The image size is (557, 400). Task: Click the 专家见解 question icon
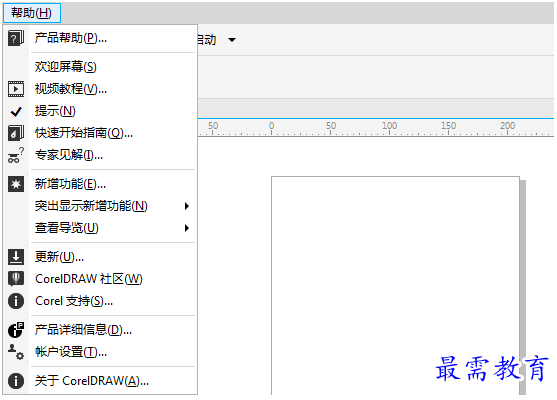[x=16, y=155]
